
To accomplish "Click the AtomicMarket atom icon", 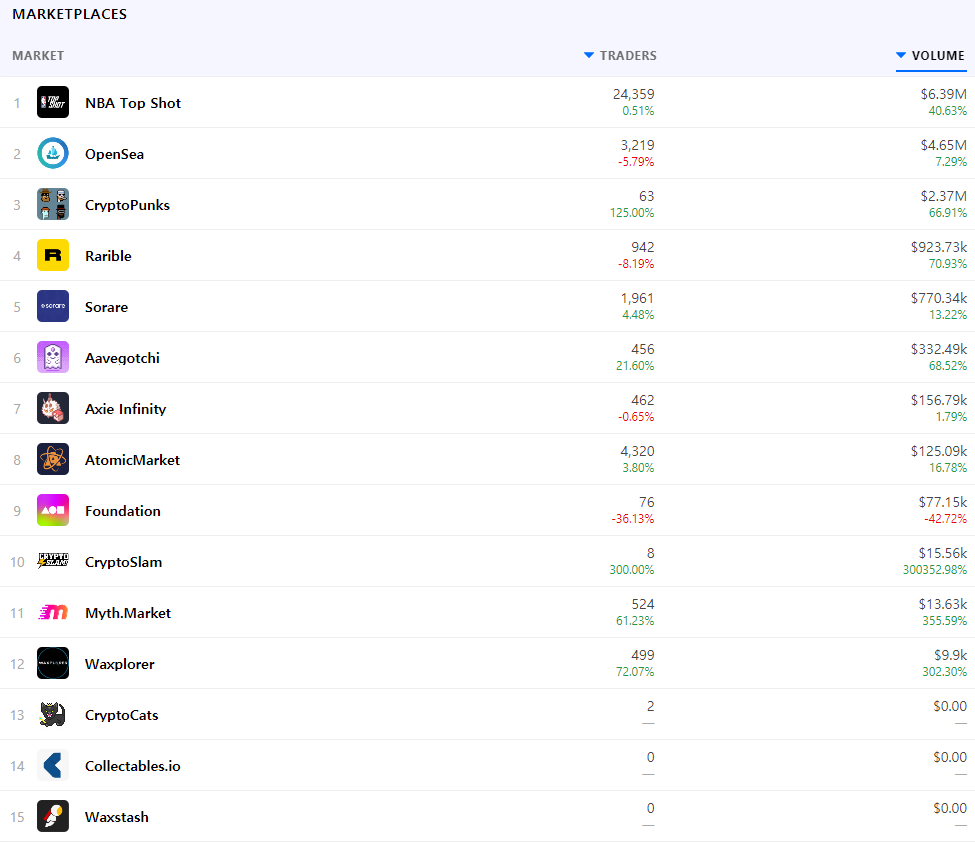I will (53, 459).
